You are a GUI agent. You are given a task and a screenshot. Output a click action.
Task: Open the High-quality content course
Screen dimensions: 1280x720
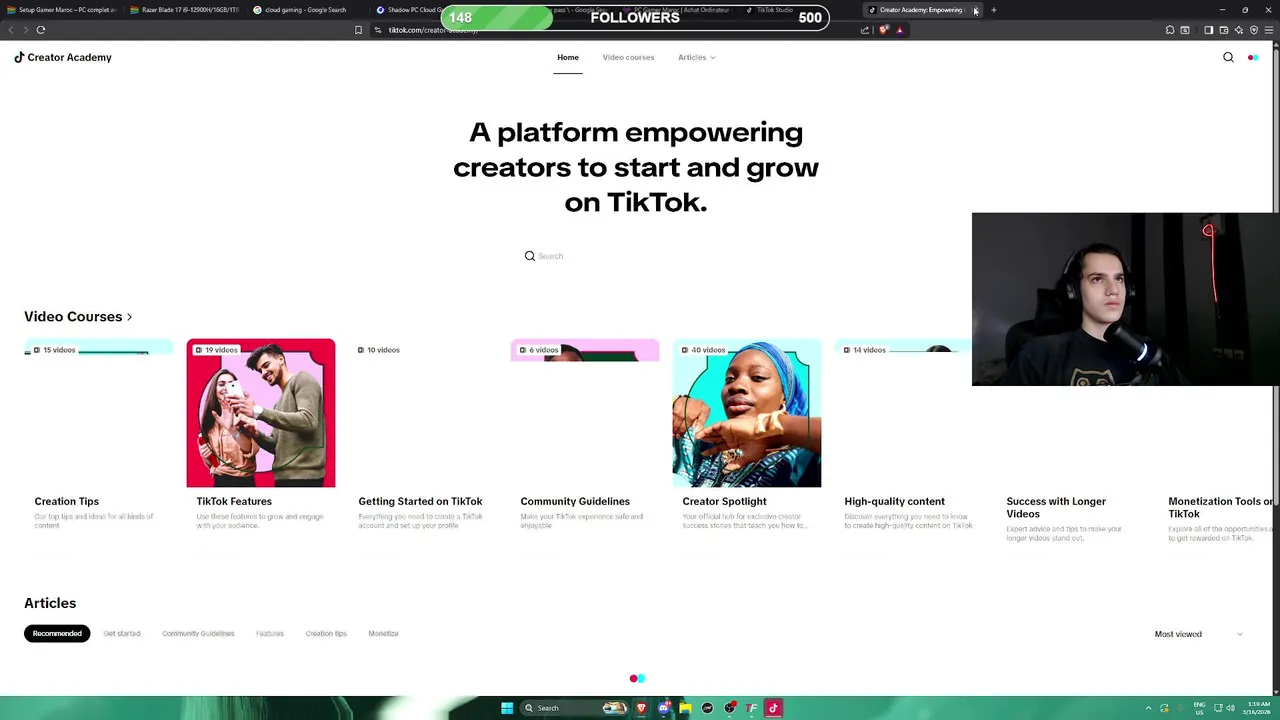[x=894, y=502]
